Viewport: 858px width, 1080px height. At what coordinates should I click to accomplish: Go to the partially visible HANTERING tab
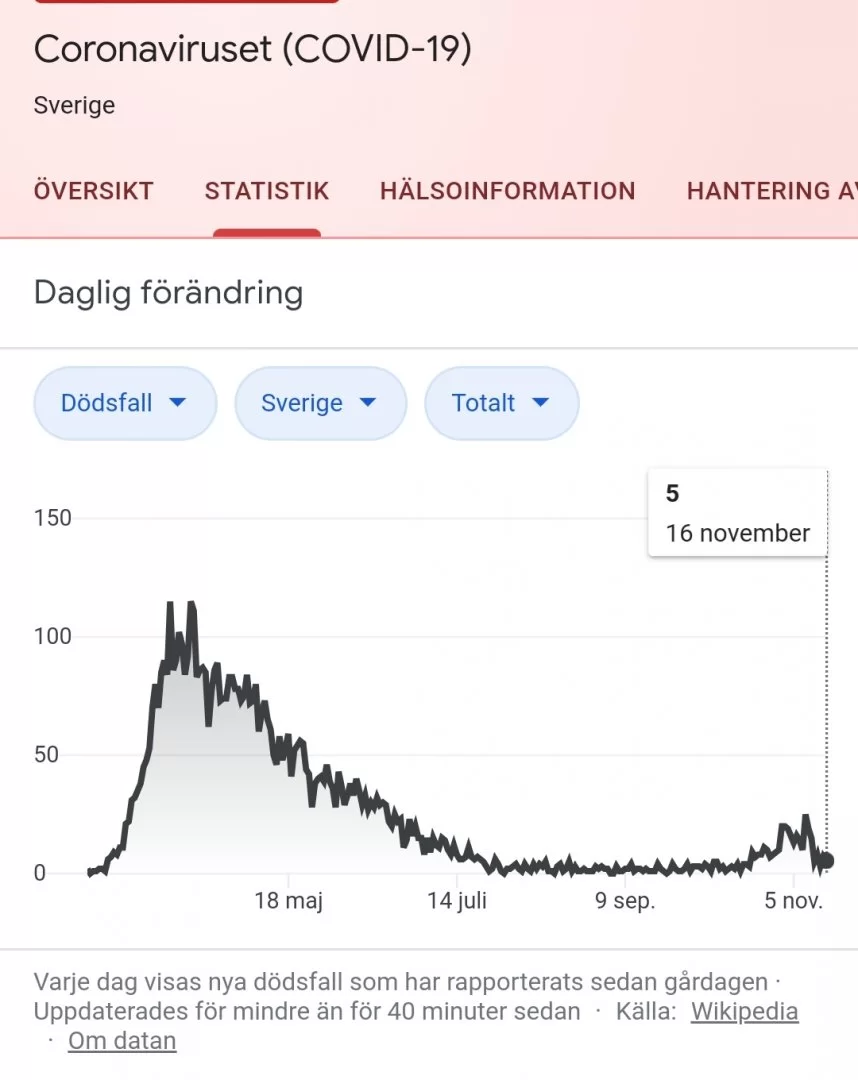click(x=771, y=191)
